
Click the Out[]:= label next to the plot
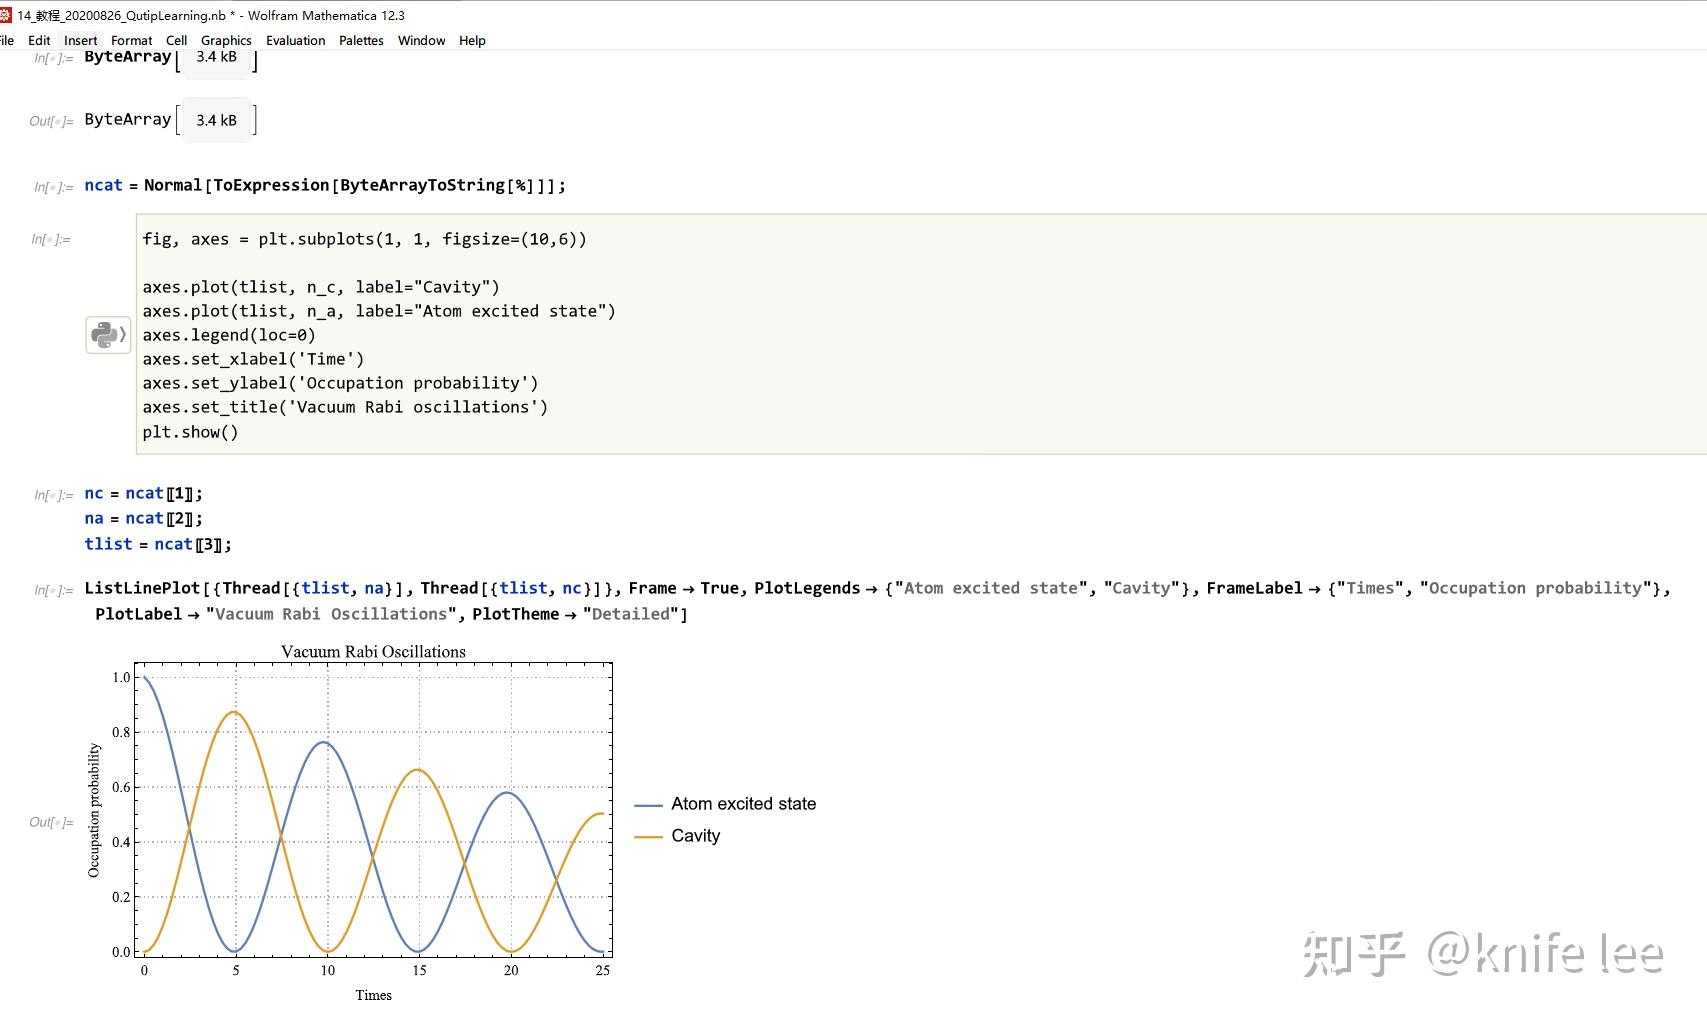tap(51, 821)
